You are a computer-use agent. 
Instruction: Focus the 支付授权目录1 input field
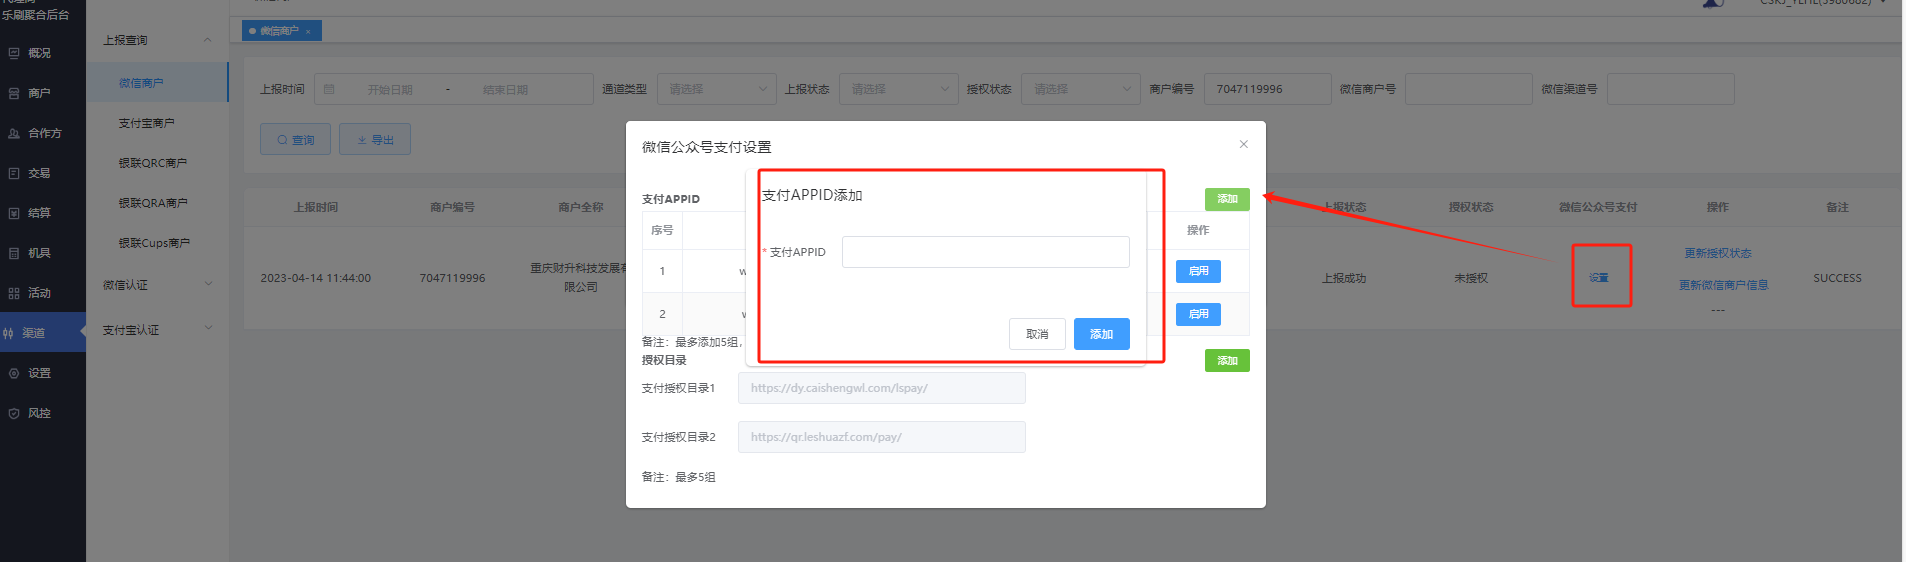882,388
